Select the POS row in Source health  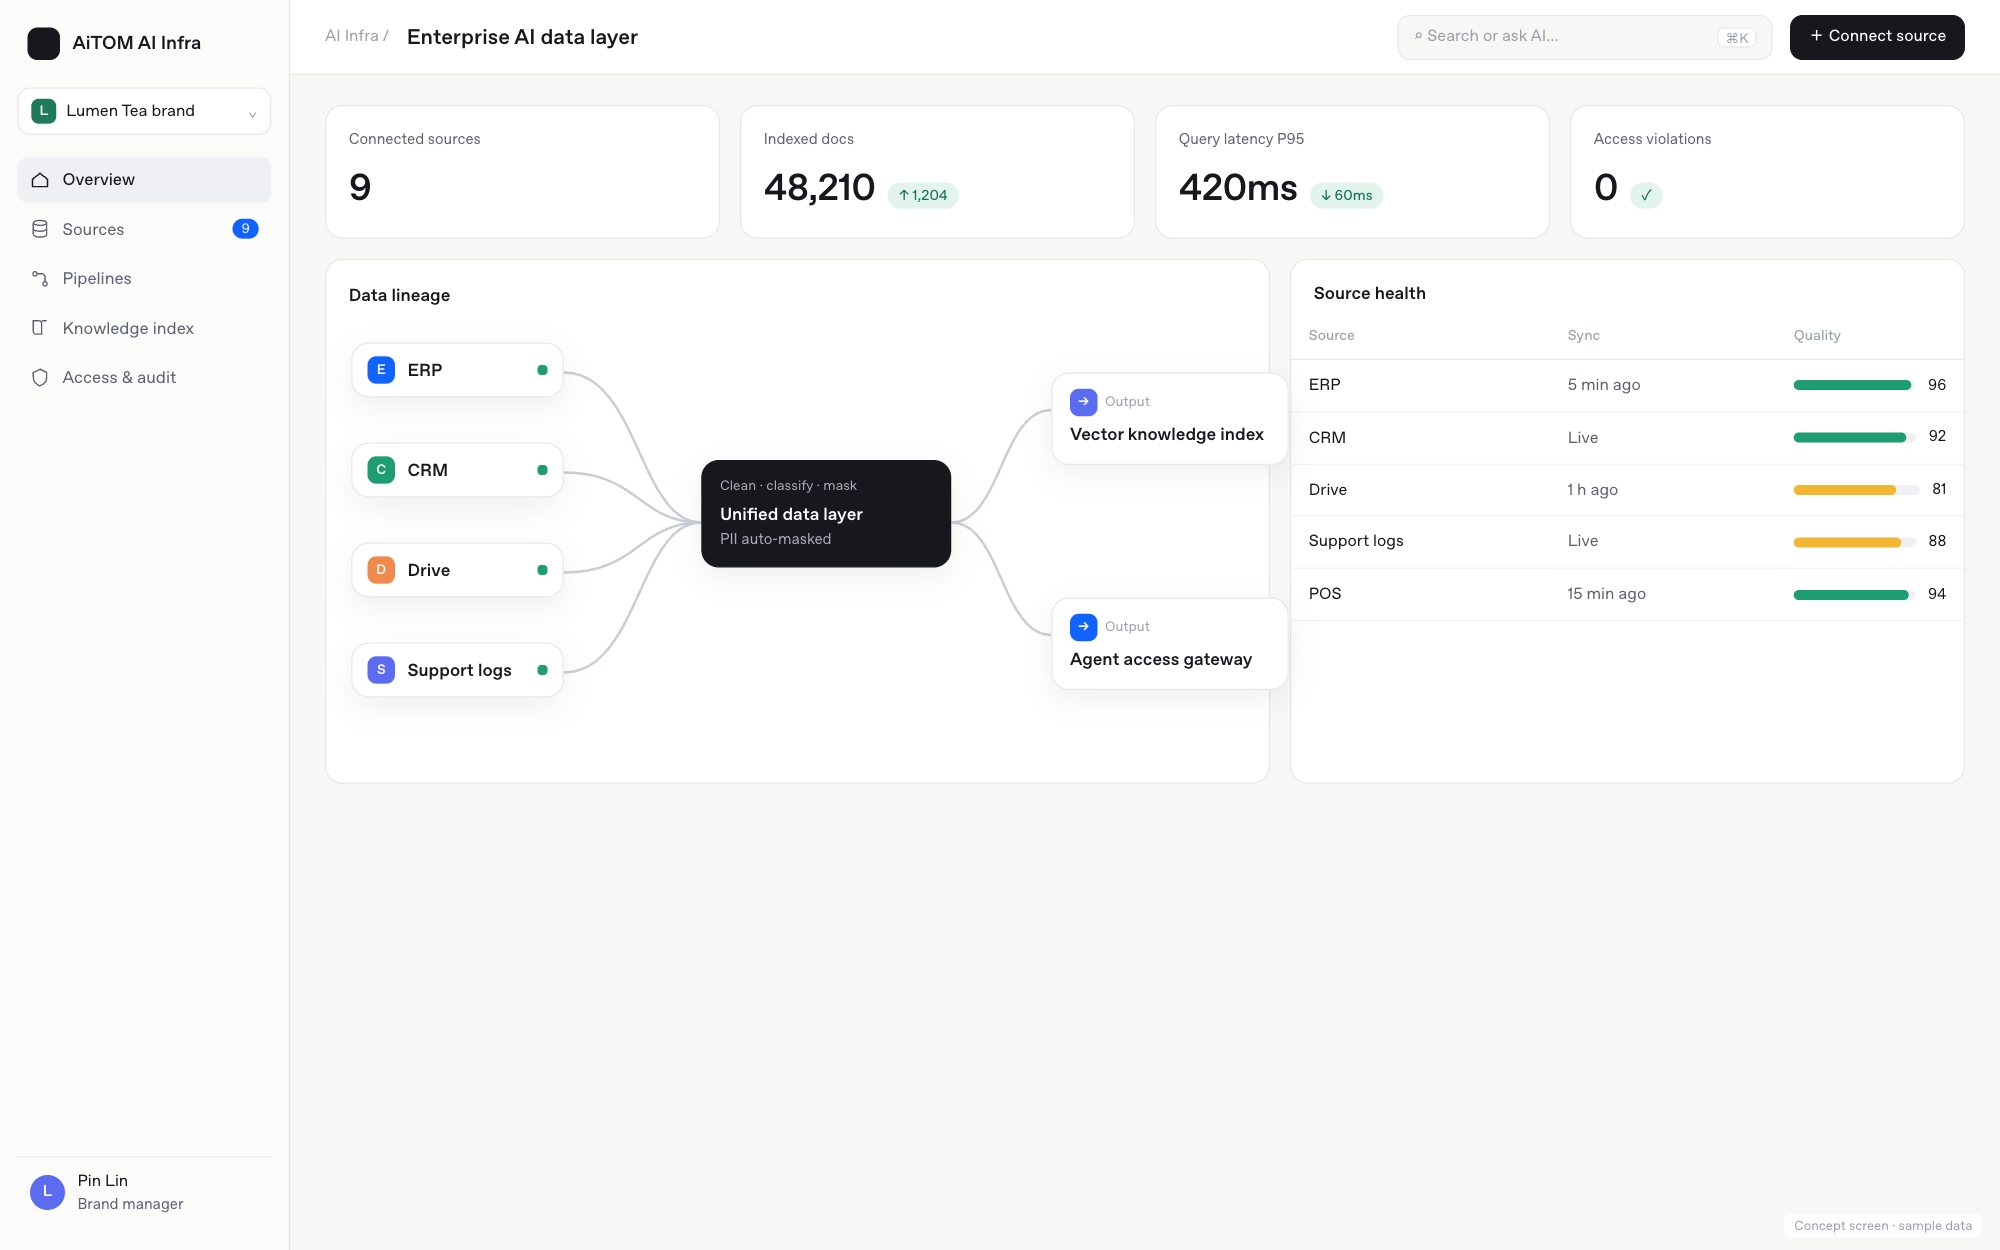(x=1627, y=594)
